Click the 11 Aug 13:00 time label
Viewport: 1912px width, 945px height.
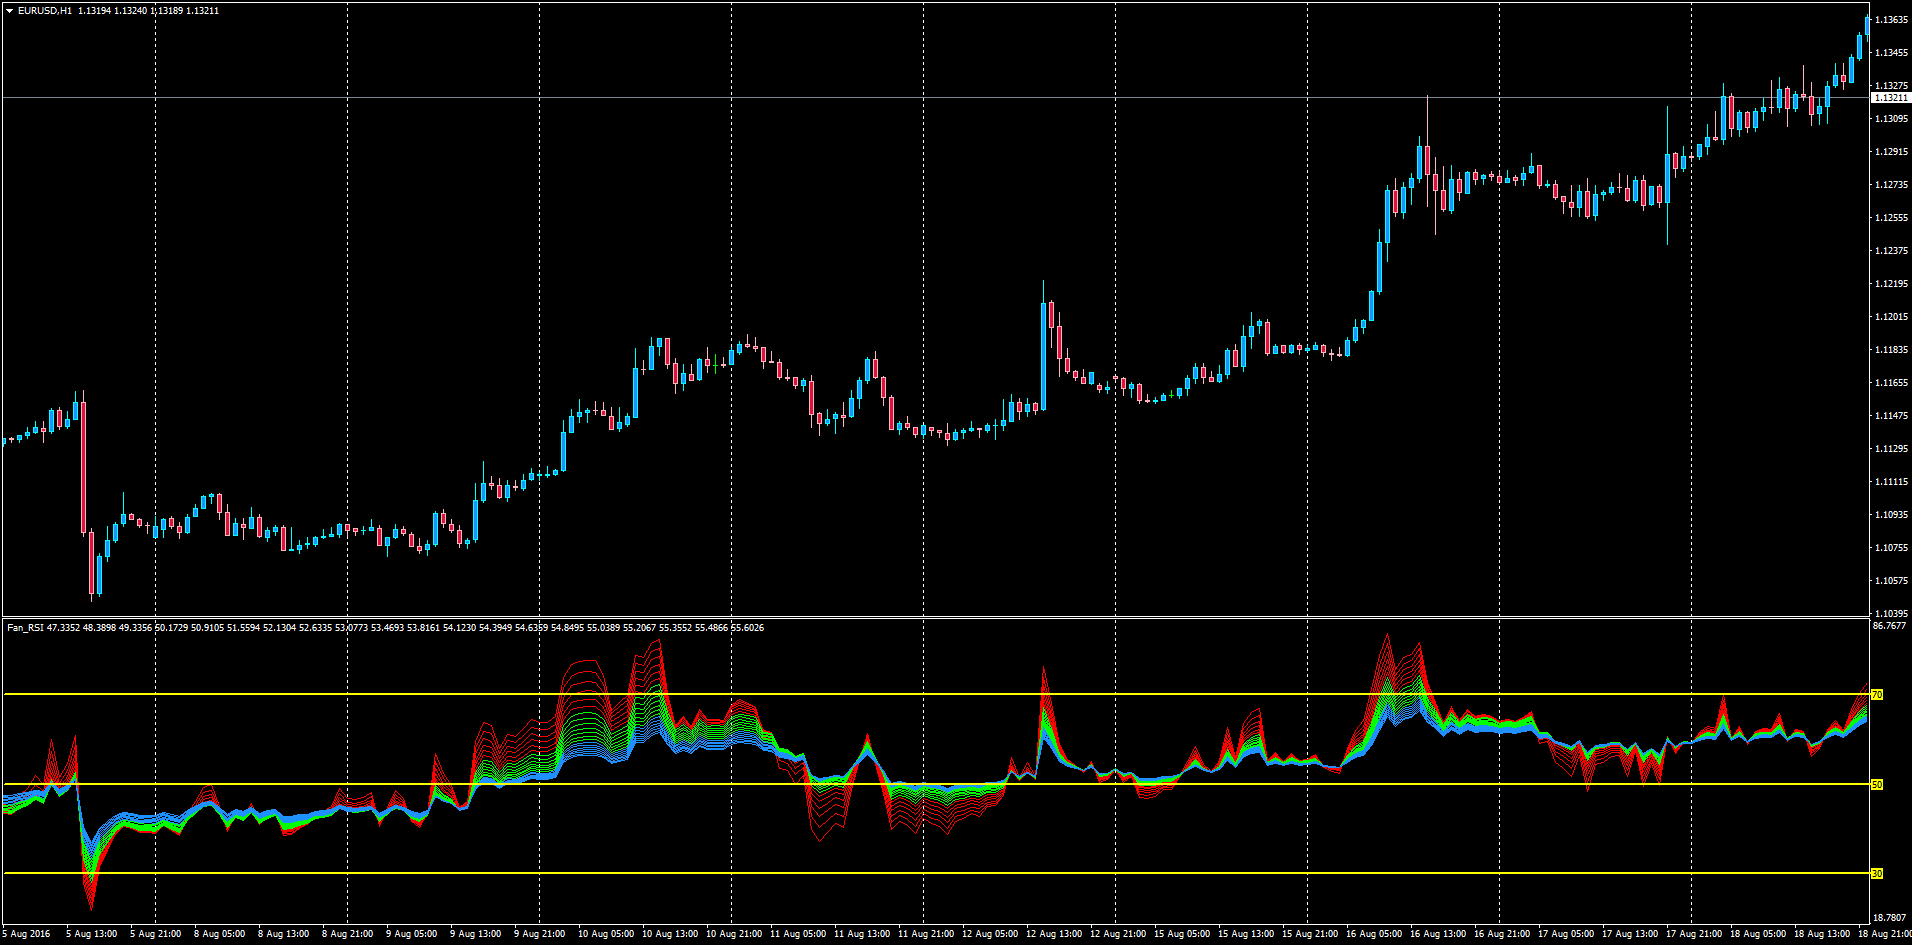click(x=862, y=934)
